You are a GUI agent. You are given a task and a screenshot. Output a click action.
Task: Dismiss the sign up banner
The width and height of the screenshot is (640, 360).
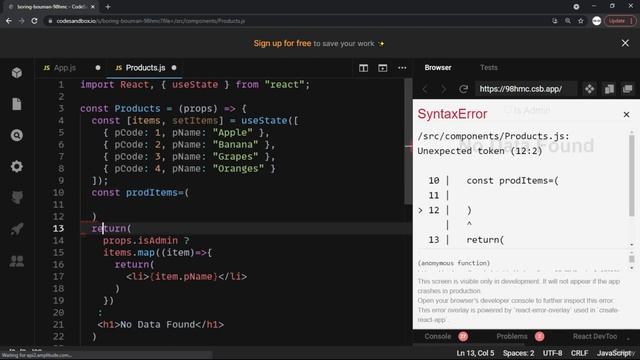click(625, 43)
